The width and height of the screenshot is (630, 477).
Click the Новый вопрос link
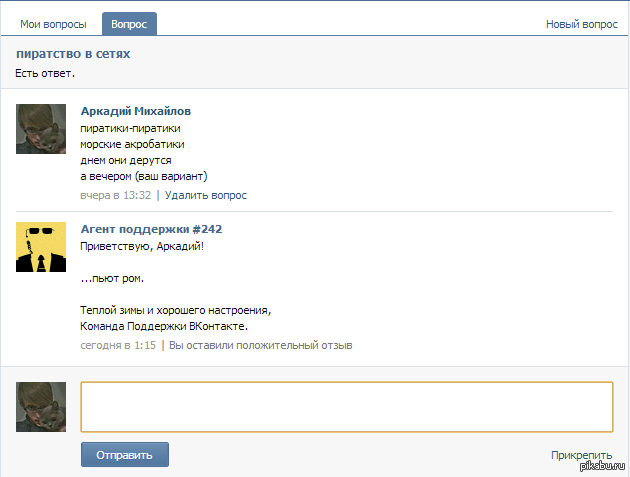point(581,24)
